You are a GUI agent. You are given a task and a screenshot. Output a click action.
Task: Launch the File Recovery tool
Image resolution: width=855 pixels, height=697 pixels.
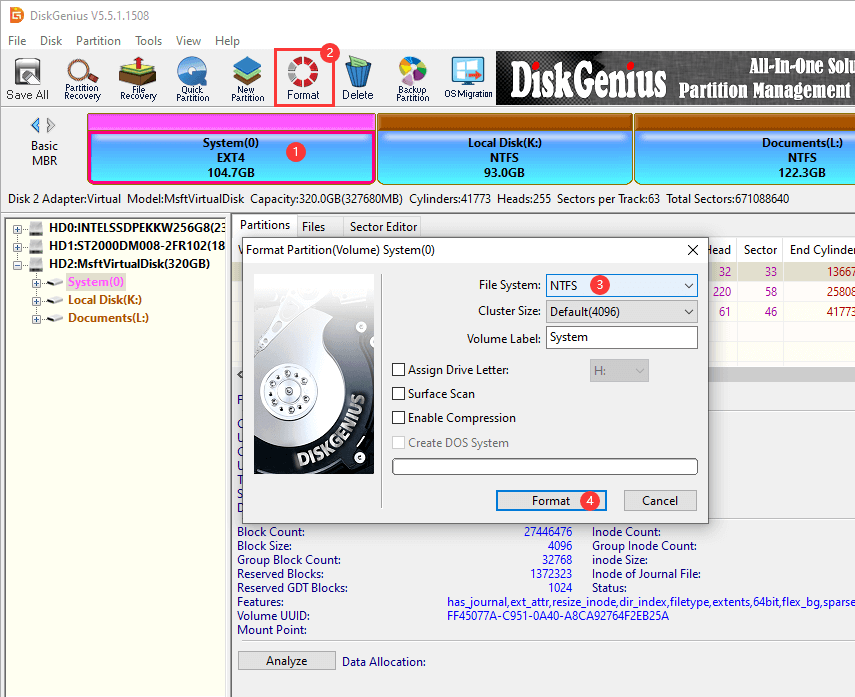[x=138, y=78]
